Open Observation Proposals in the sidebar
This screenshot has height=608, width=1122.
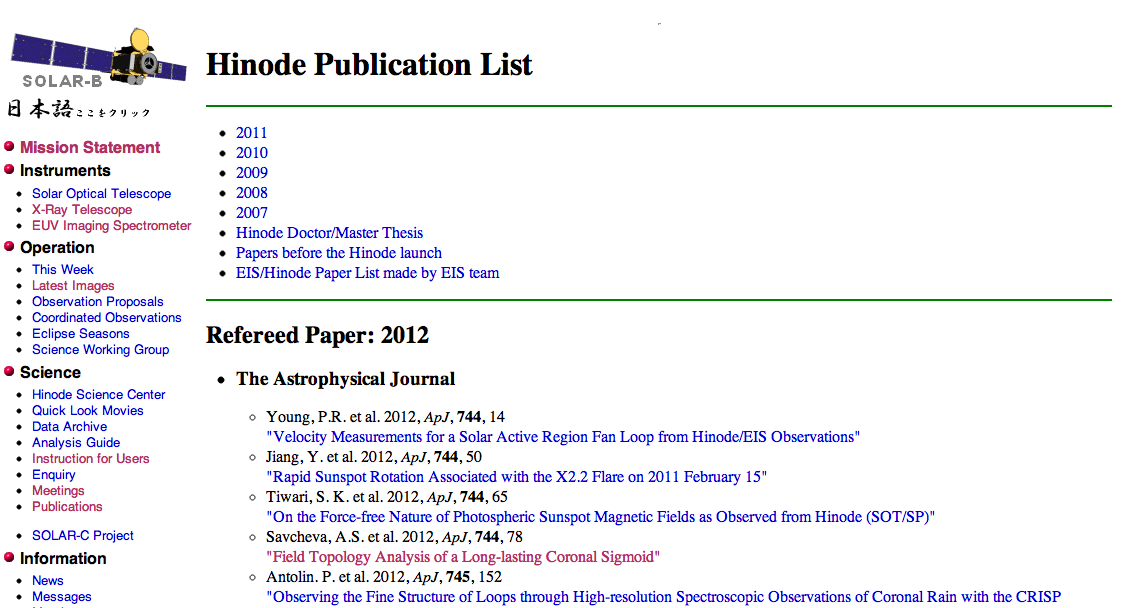tap(97, 302)
